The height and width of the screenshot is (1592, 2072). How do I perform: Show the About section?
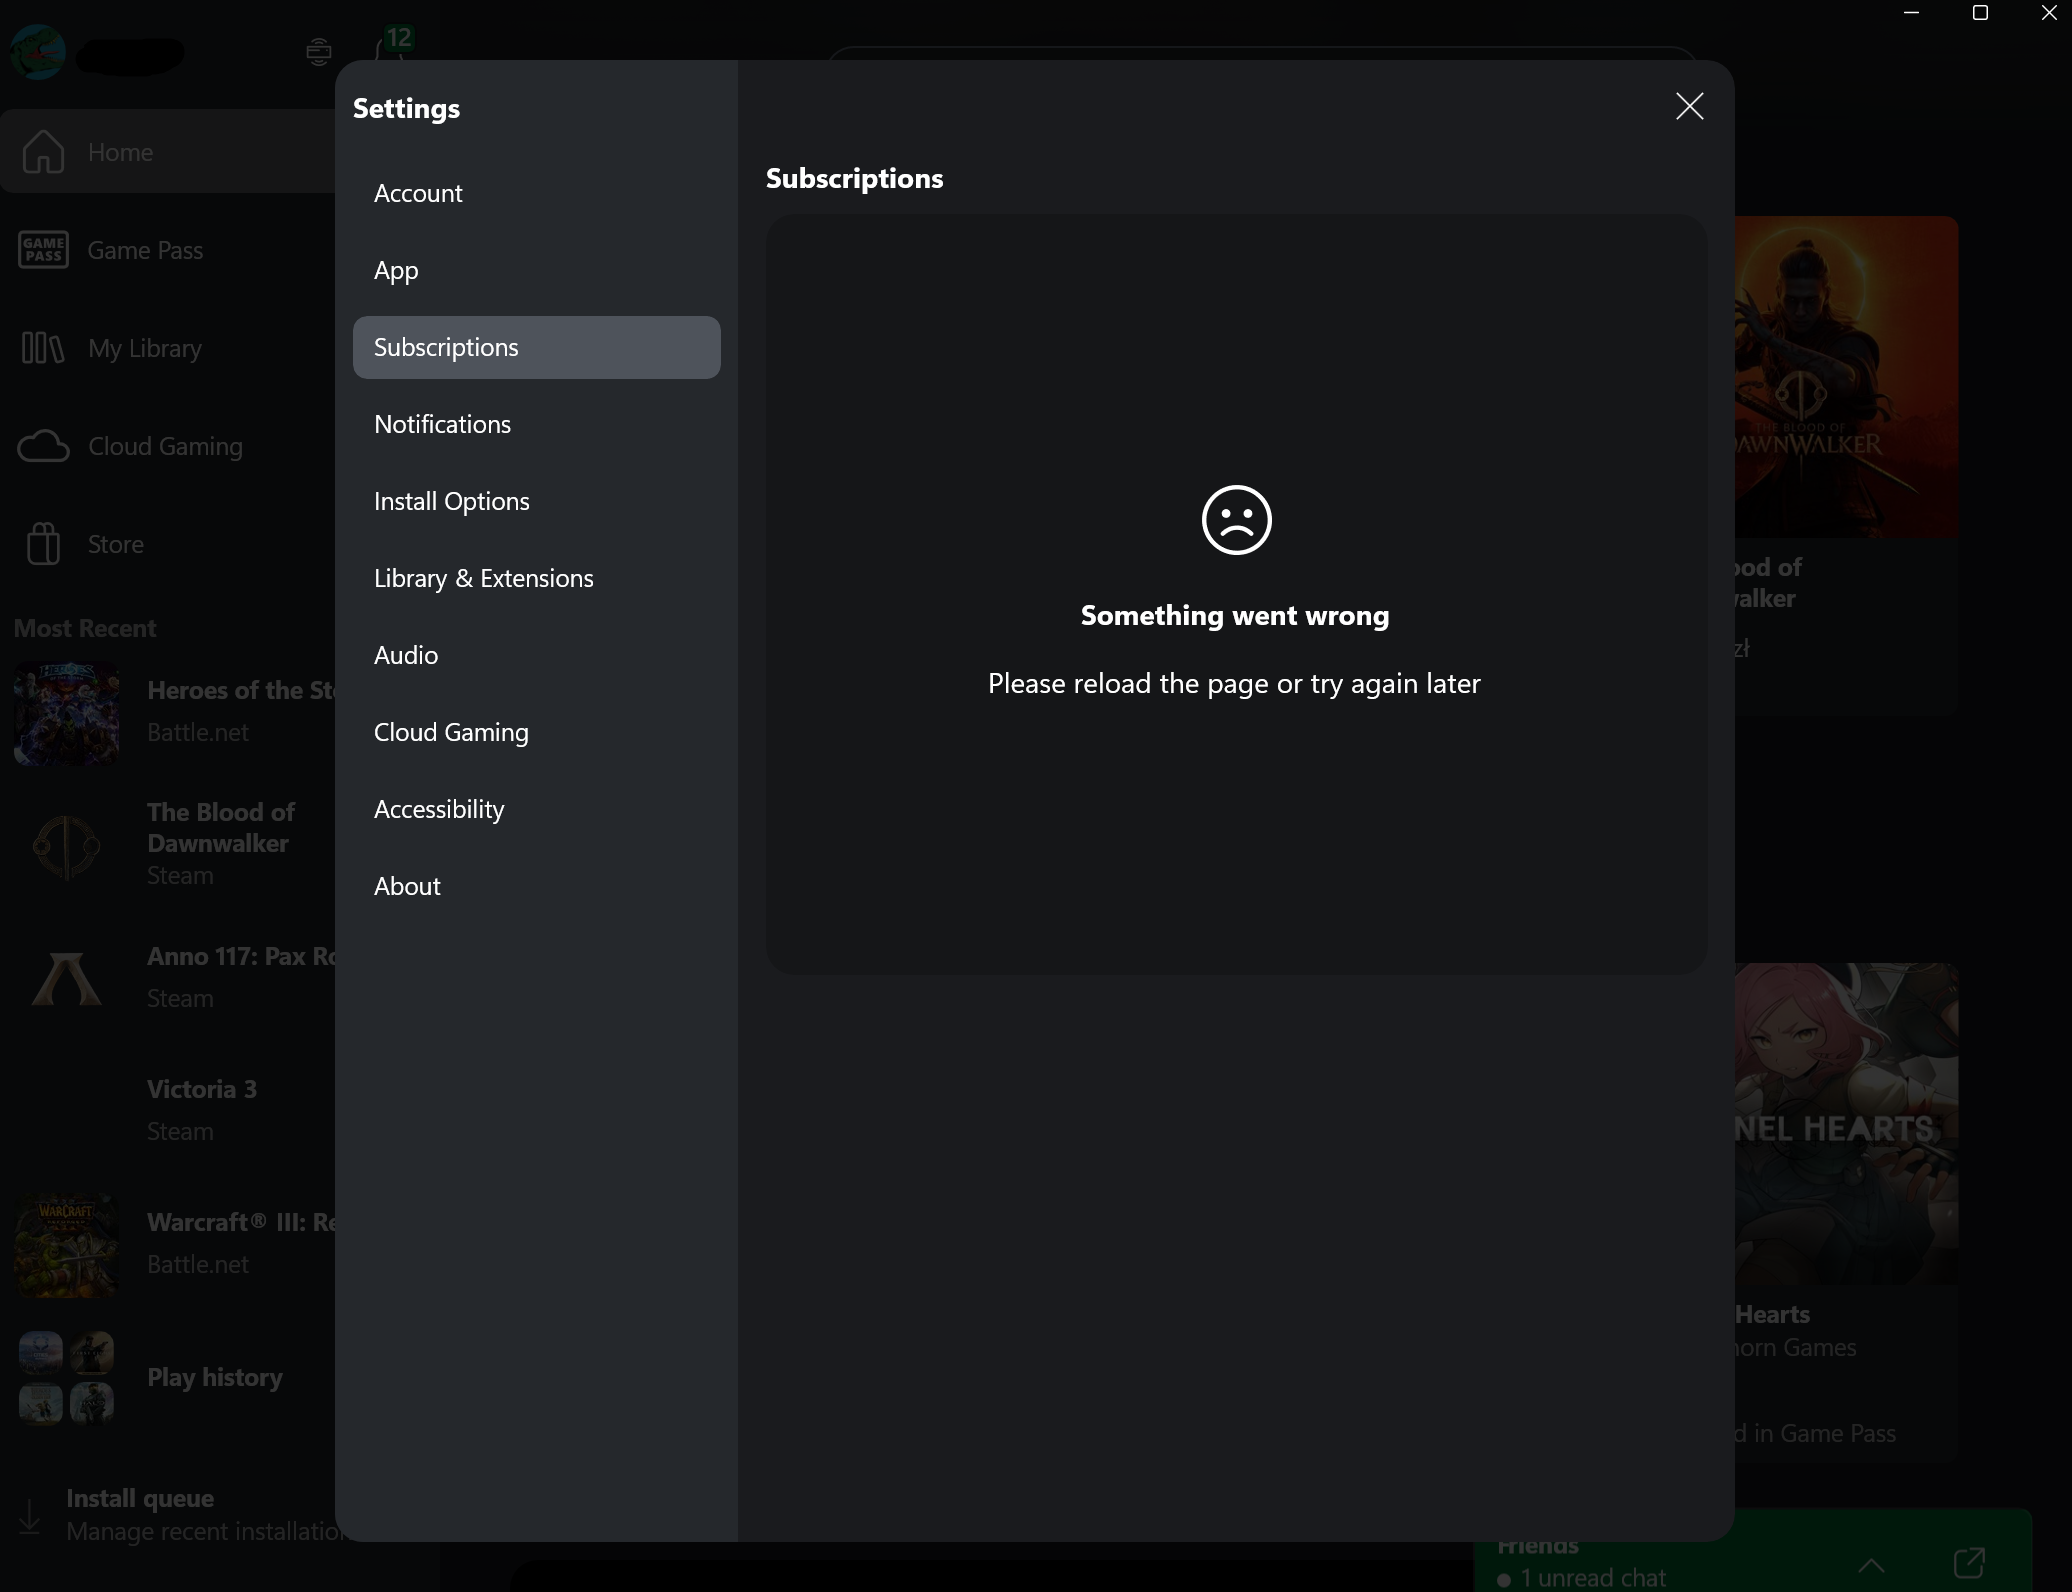pyautogui.click(x=536, y=886)
